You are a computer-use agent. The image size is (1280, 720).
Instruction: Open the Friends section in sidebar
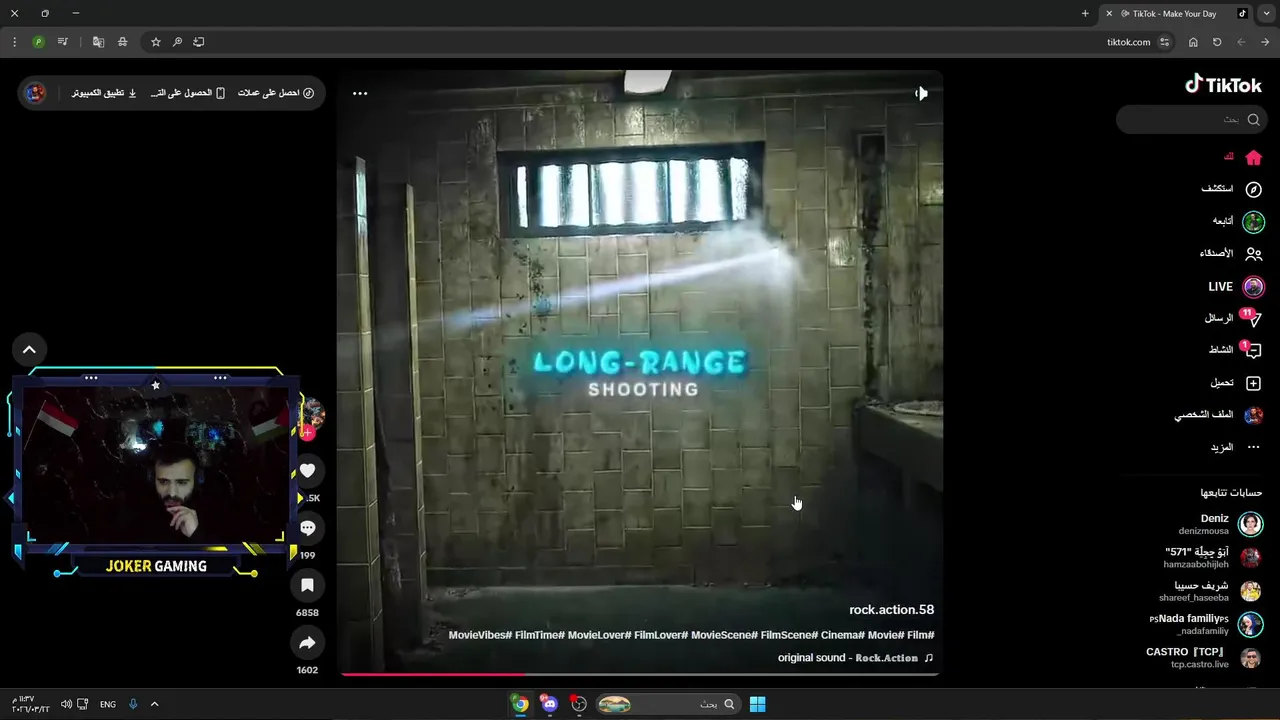click(1231, 254)
